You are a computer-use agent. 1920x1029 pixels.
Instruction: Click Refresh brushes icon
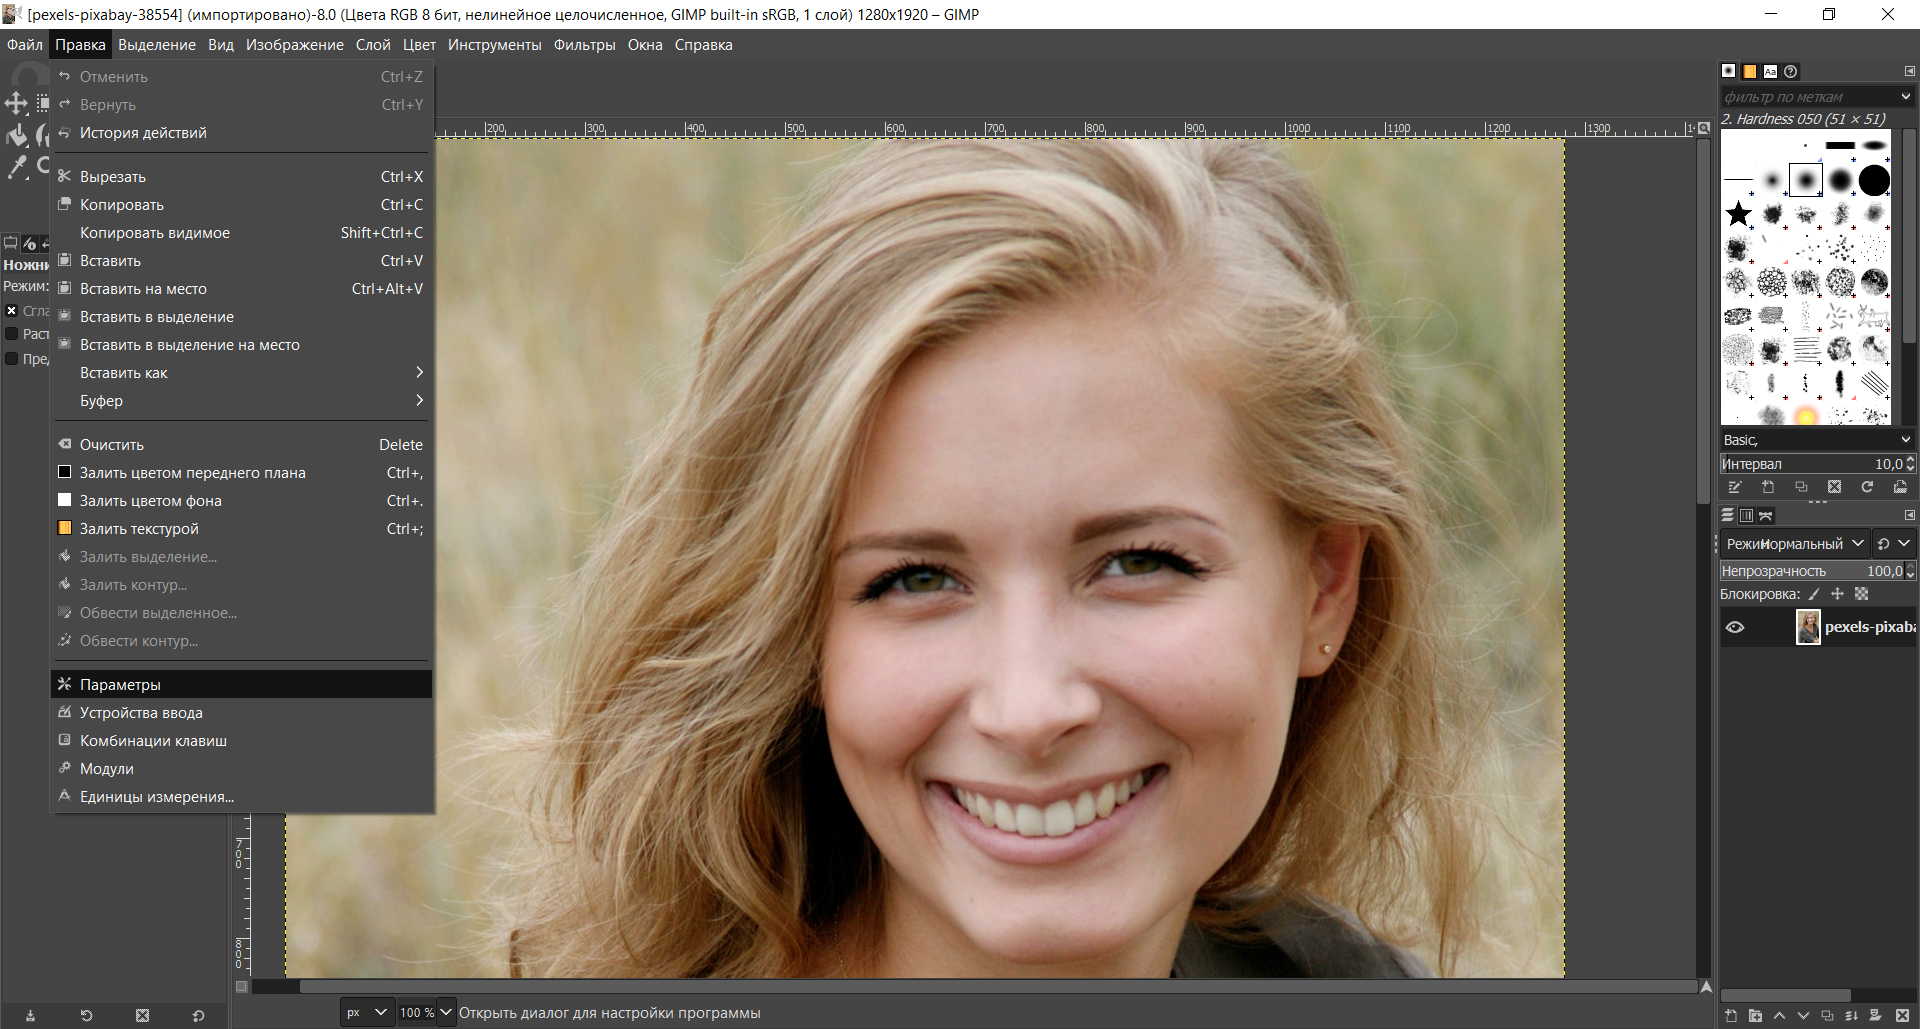pyautogui.click(x=1867, y=487)
